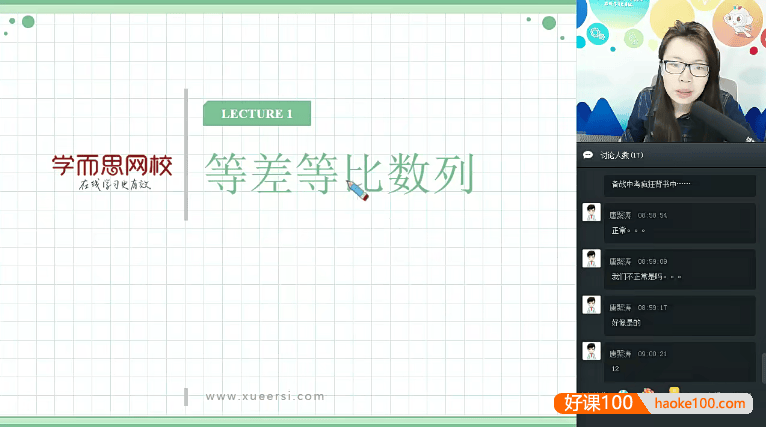
Task: Click the pencil cursor icon on the slide
Action: [x=358, y=190]
